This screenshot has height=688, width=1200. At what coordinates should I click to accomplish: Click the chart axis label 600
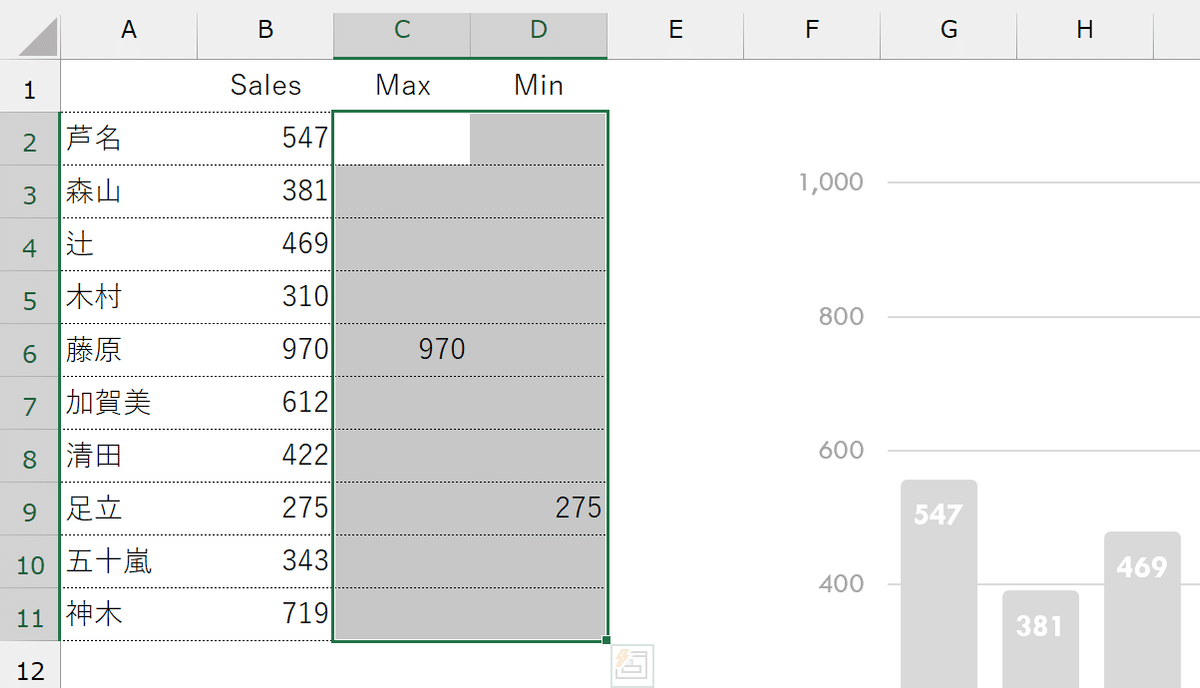(841, 451)
